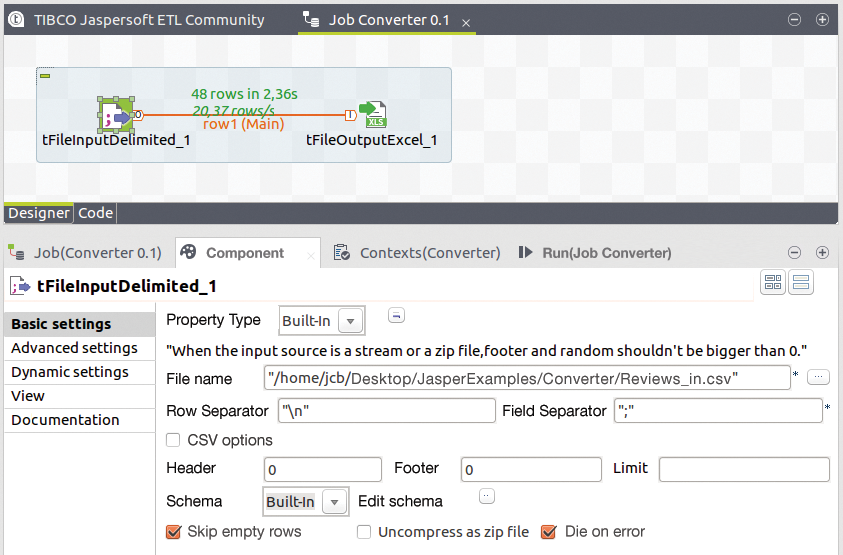Select the tFileOutputExcel_1 XLS component icon
This screenshot has width=843, height=555.
(373, 114)
